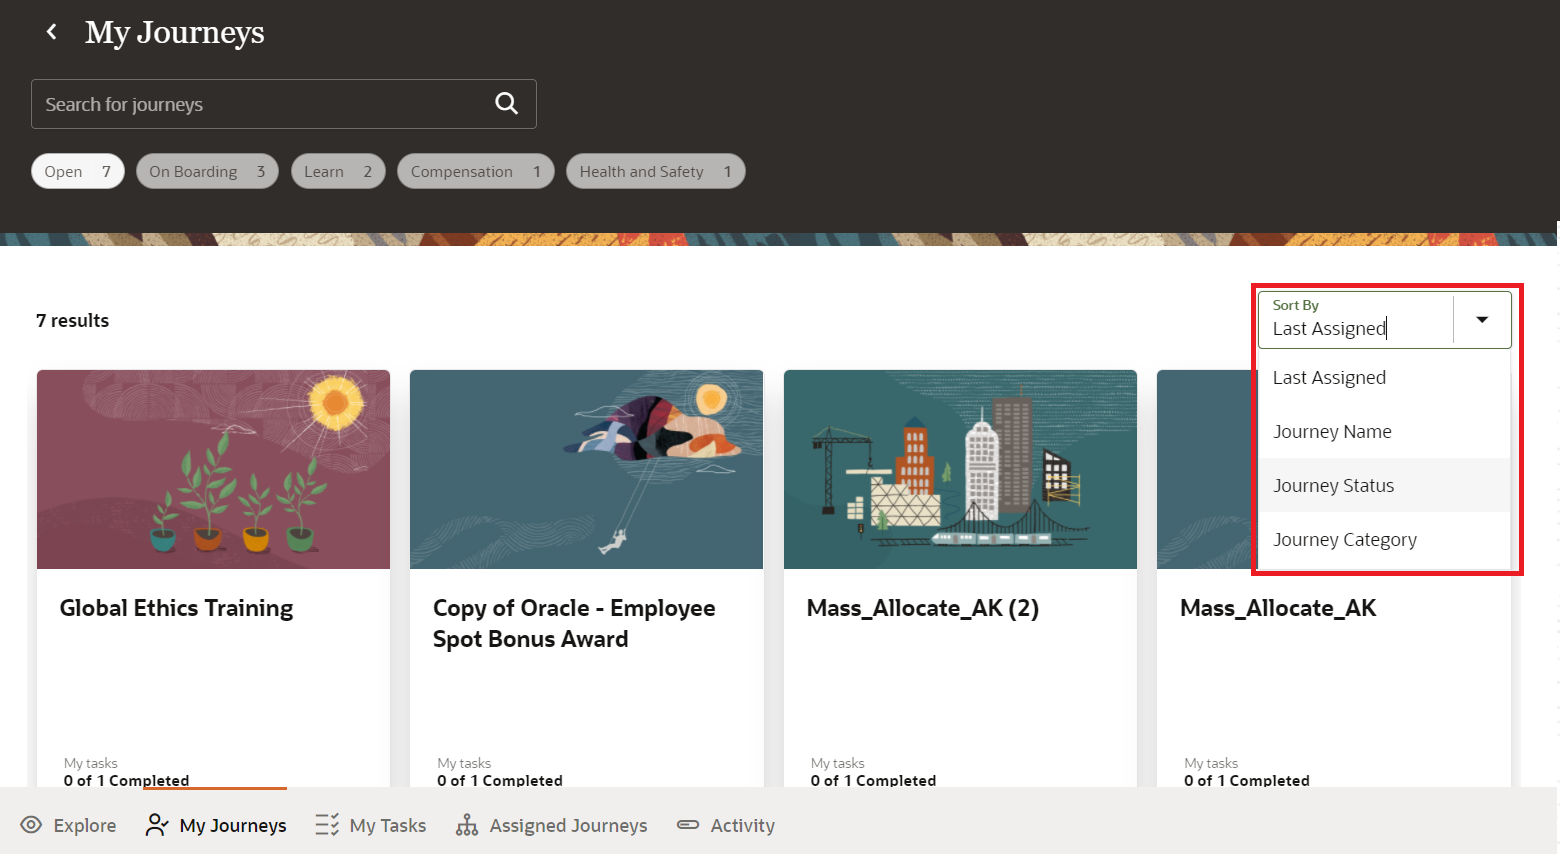Click Copy of Oracle - Employee Spot Bonus title

[574, 623]
